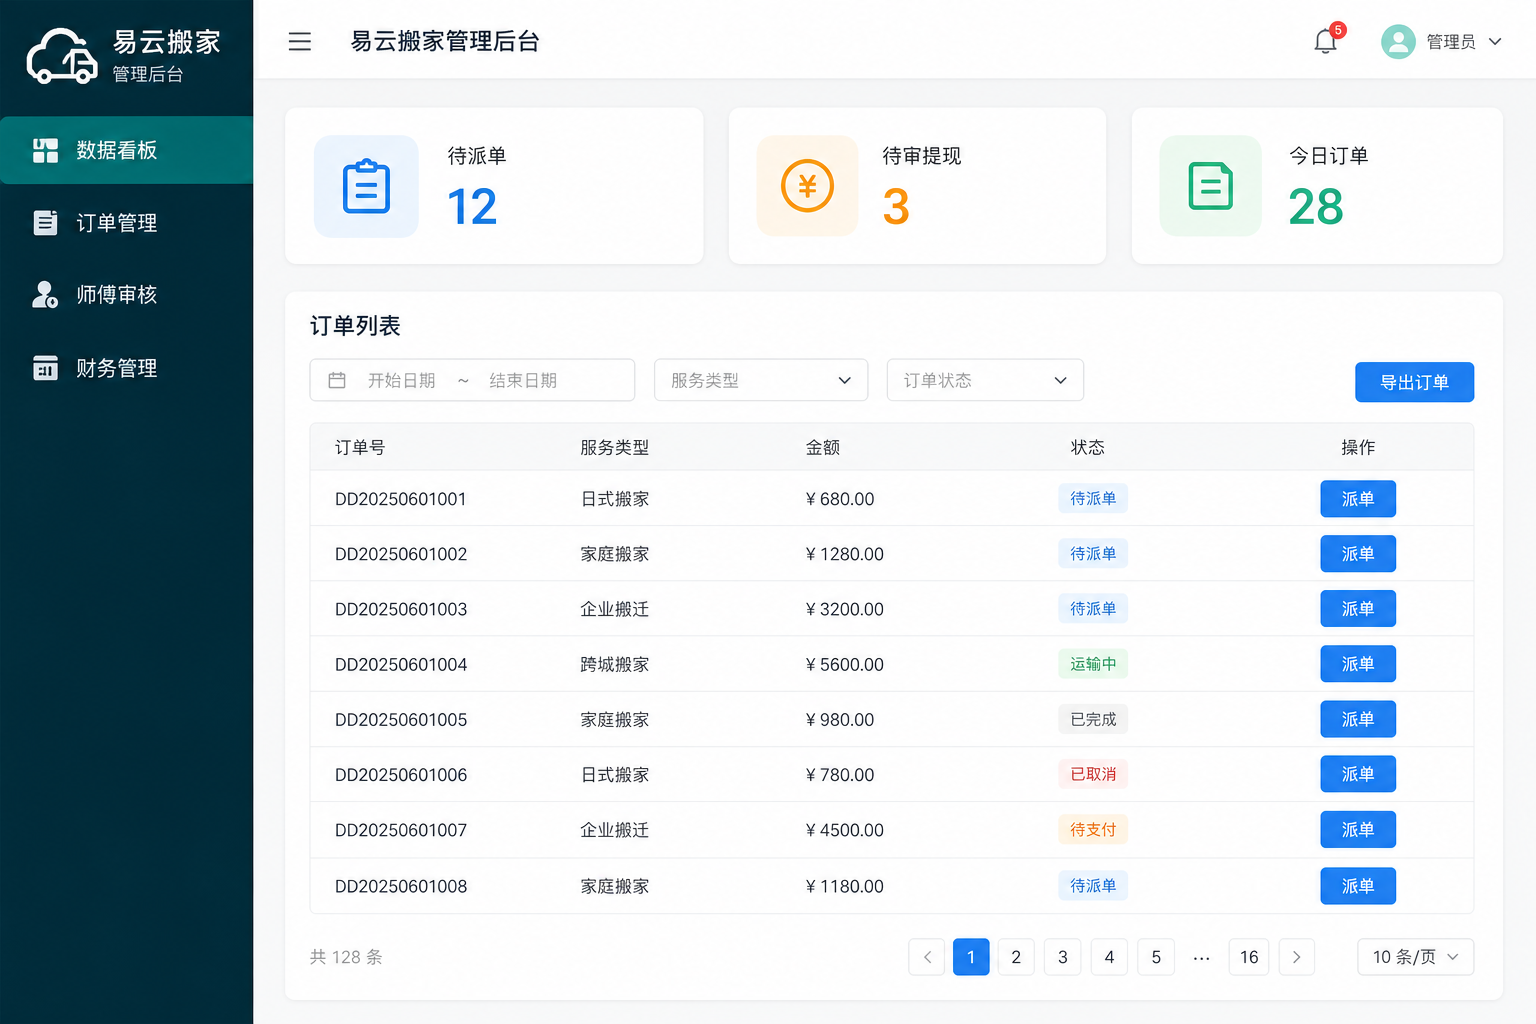1536x1024 pixels.
Task: Click 派单 for order DD20250601008
Action: pos(1358,886)
